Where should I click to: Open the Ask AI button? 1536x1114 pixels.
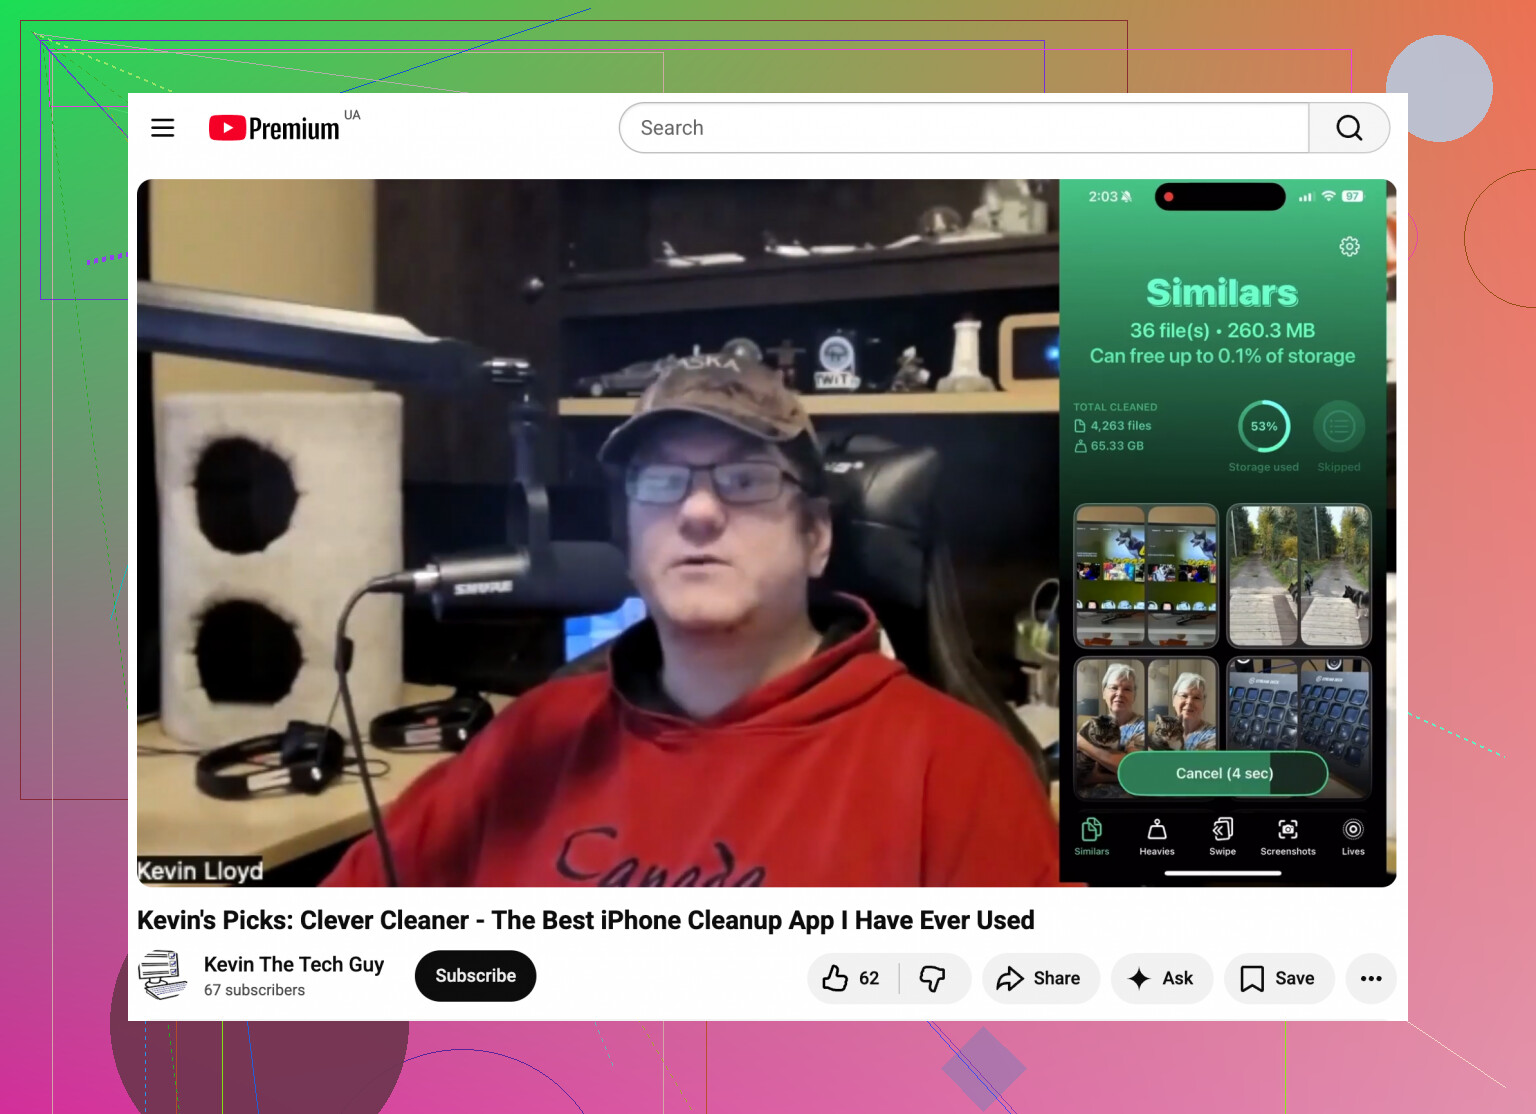(x=1162, y=978)
